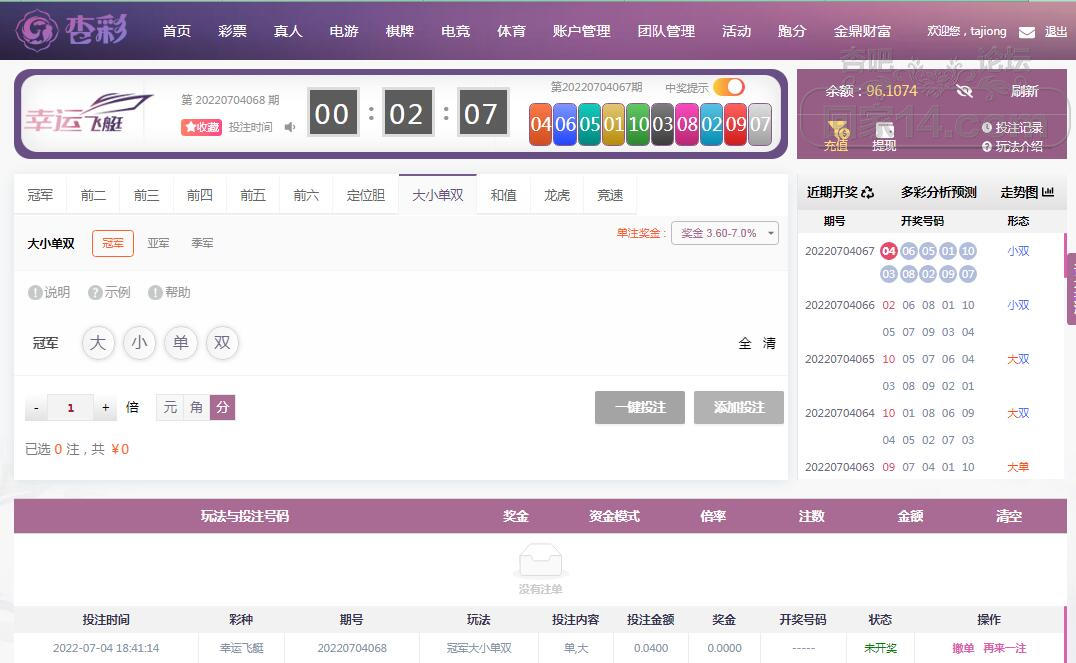The image size is (1076, 663).
Task: Select 冠军 position option
Action: click(x=113, y=243)
